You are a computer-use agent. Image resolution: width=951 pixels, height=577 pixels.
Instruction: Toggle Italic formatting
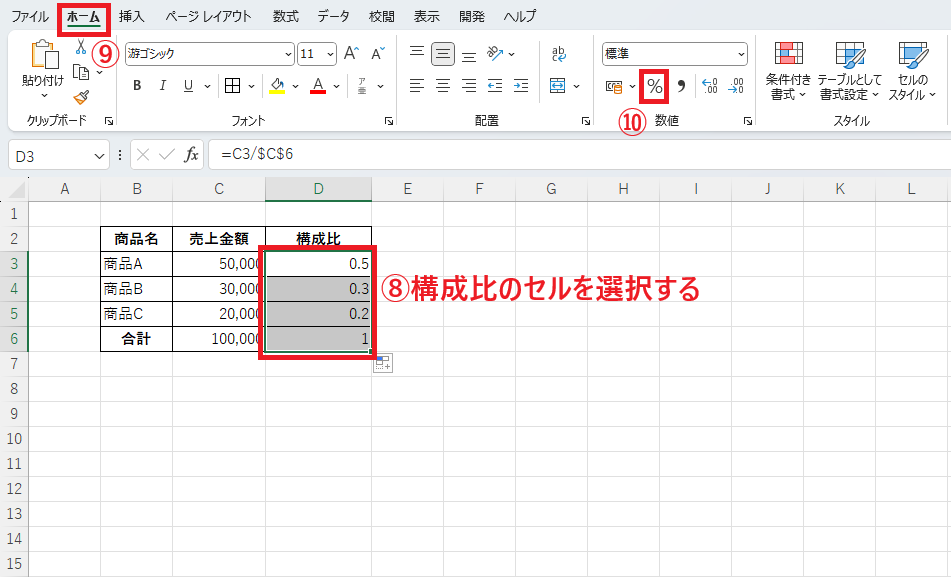point(163,86)
